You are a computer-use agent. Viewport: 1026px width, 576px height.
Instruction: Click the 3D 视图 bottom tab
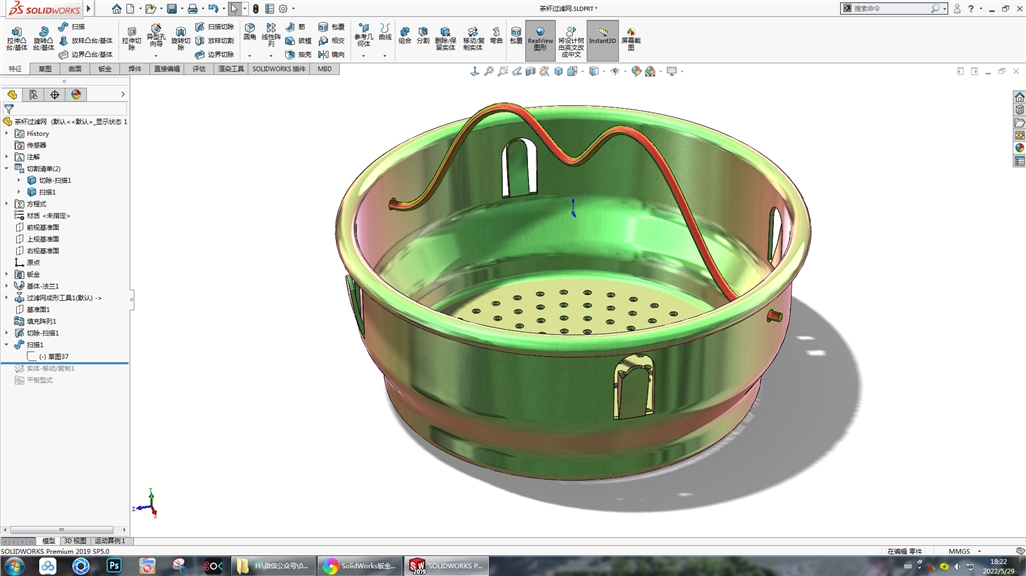pyautogui.click(x=75, y=541)
